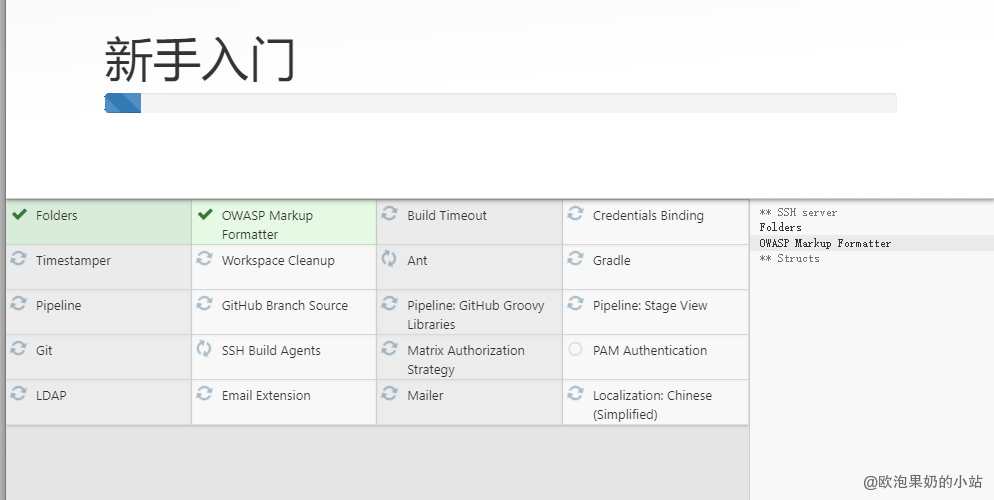Select the LDAP plugin name
Screen dimensions: 994x500
coord(51,395)
